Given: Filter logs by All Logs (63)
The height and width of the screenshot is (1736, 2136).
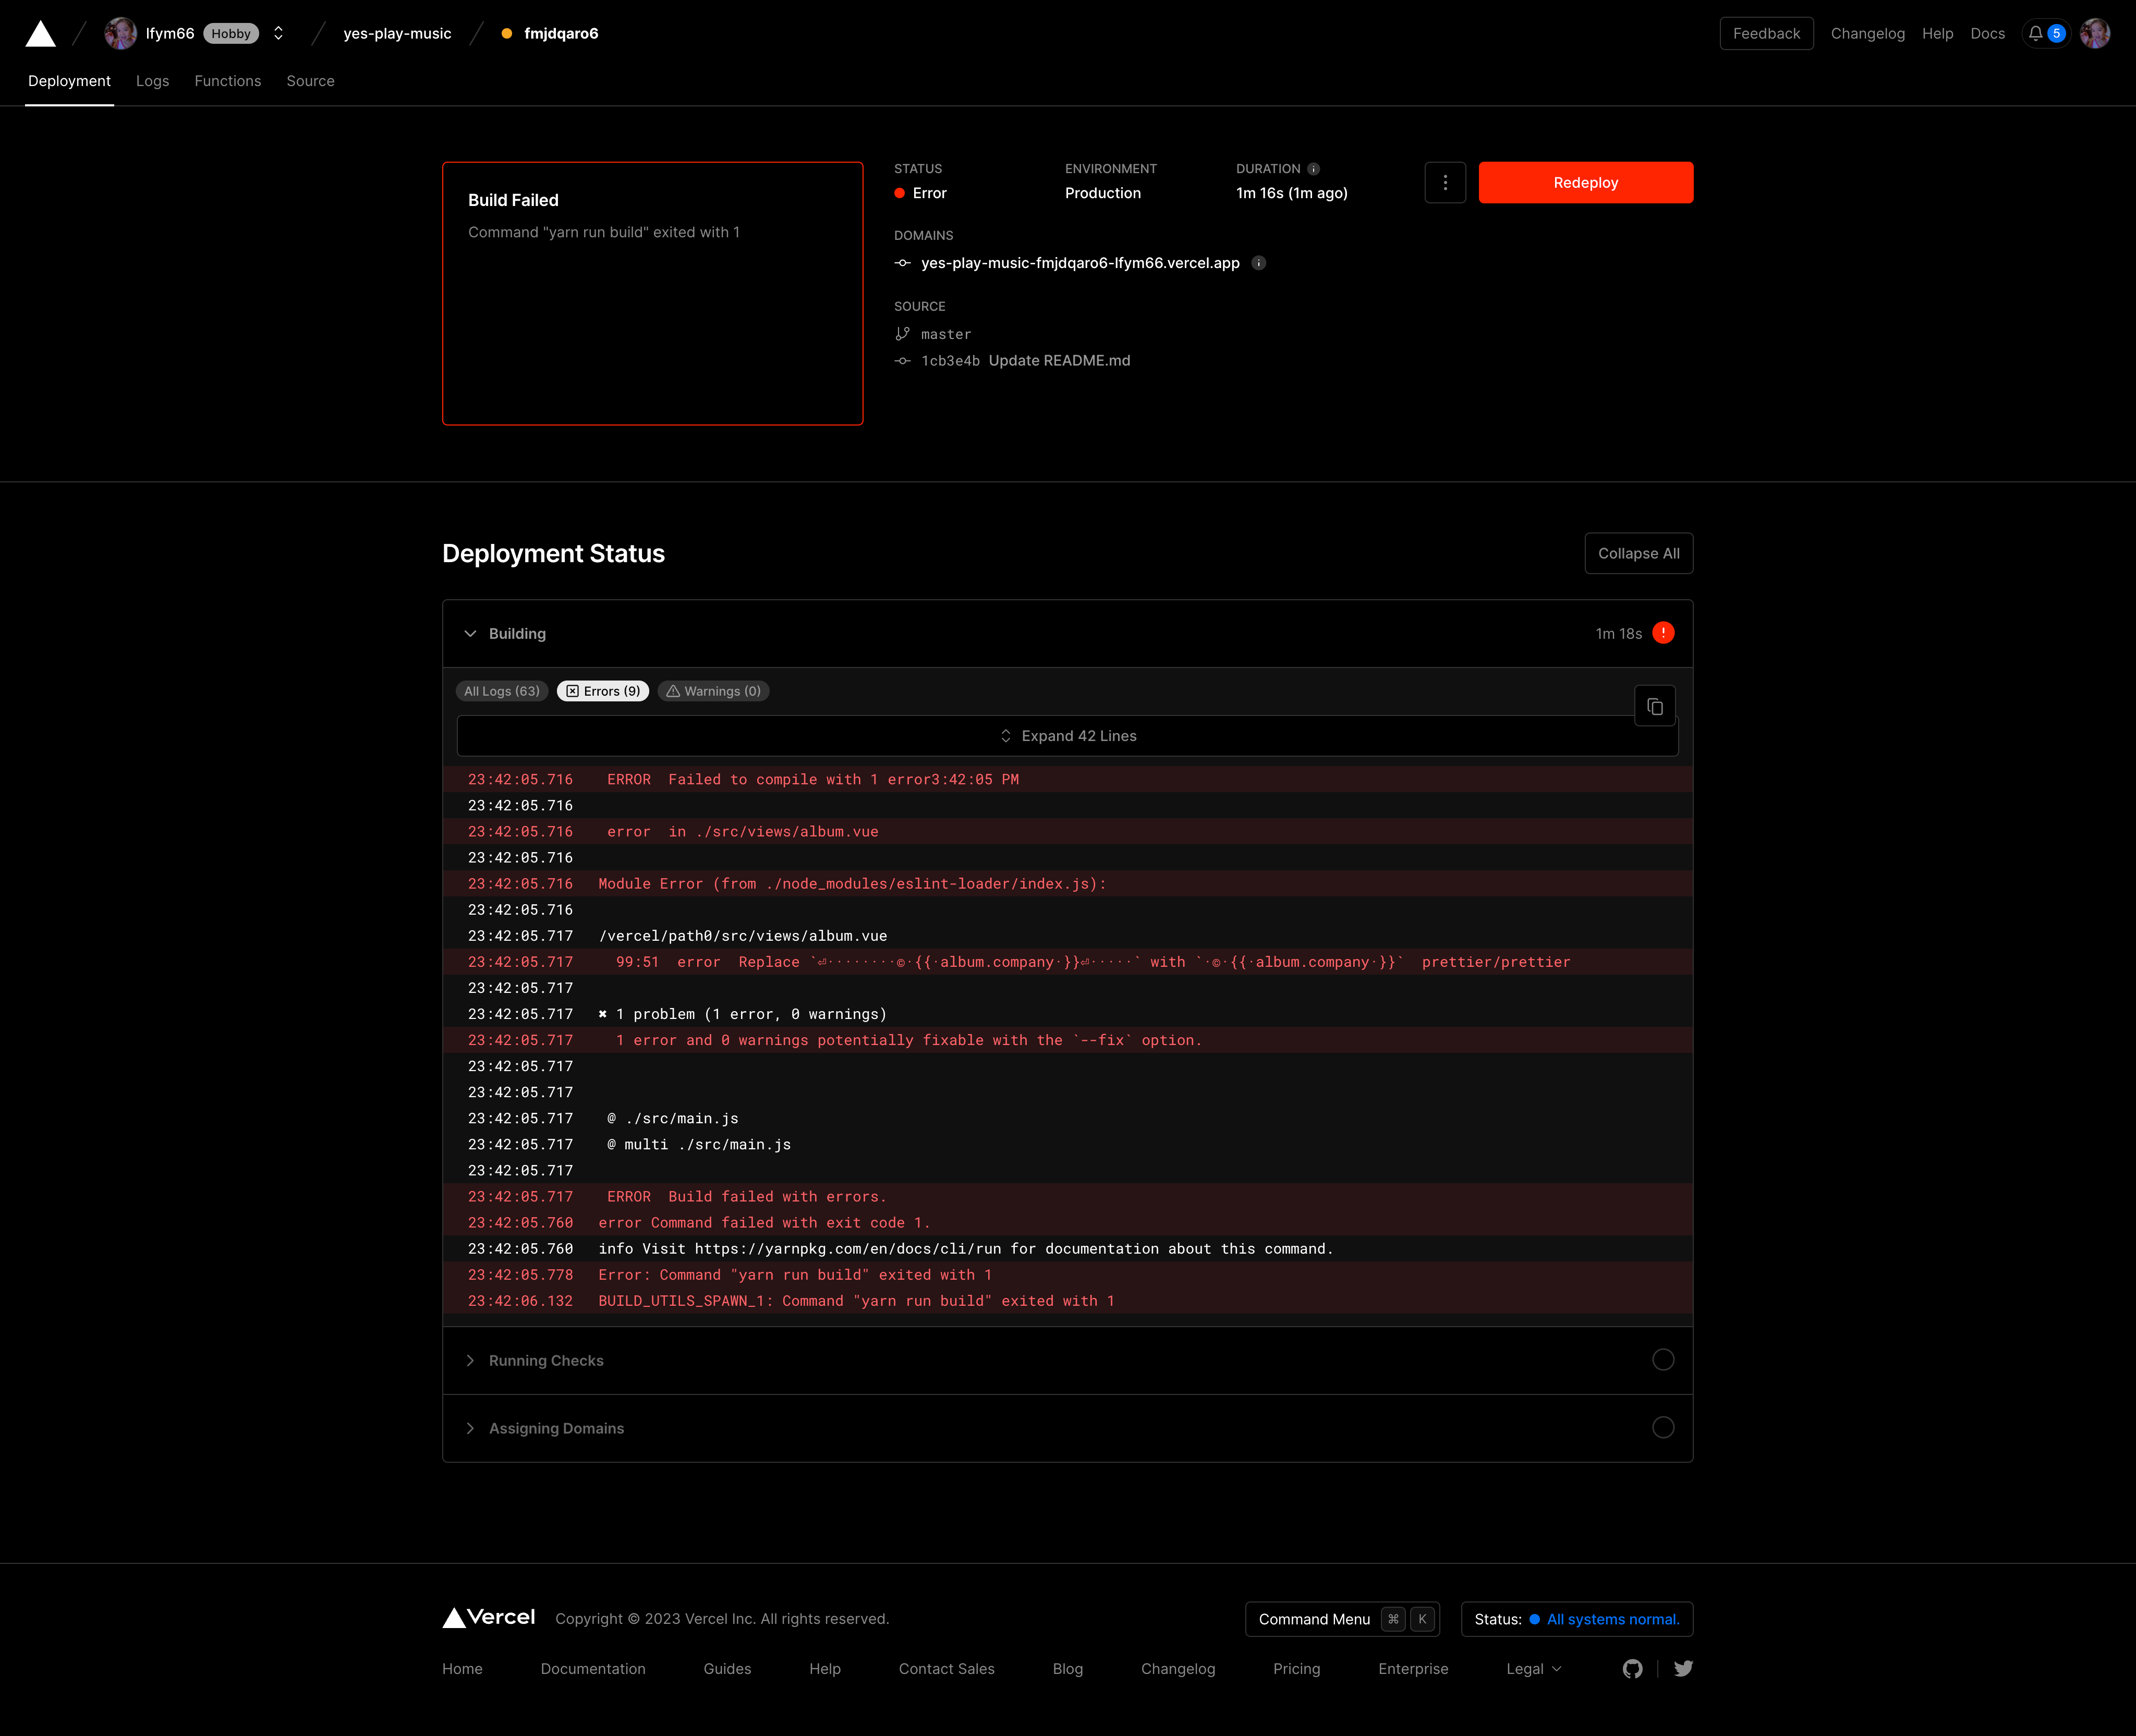Looking at the screenshot, I should point(502,691).
